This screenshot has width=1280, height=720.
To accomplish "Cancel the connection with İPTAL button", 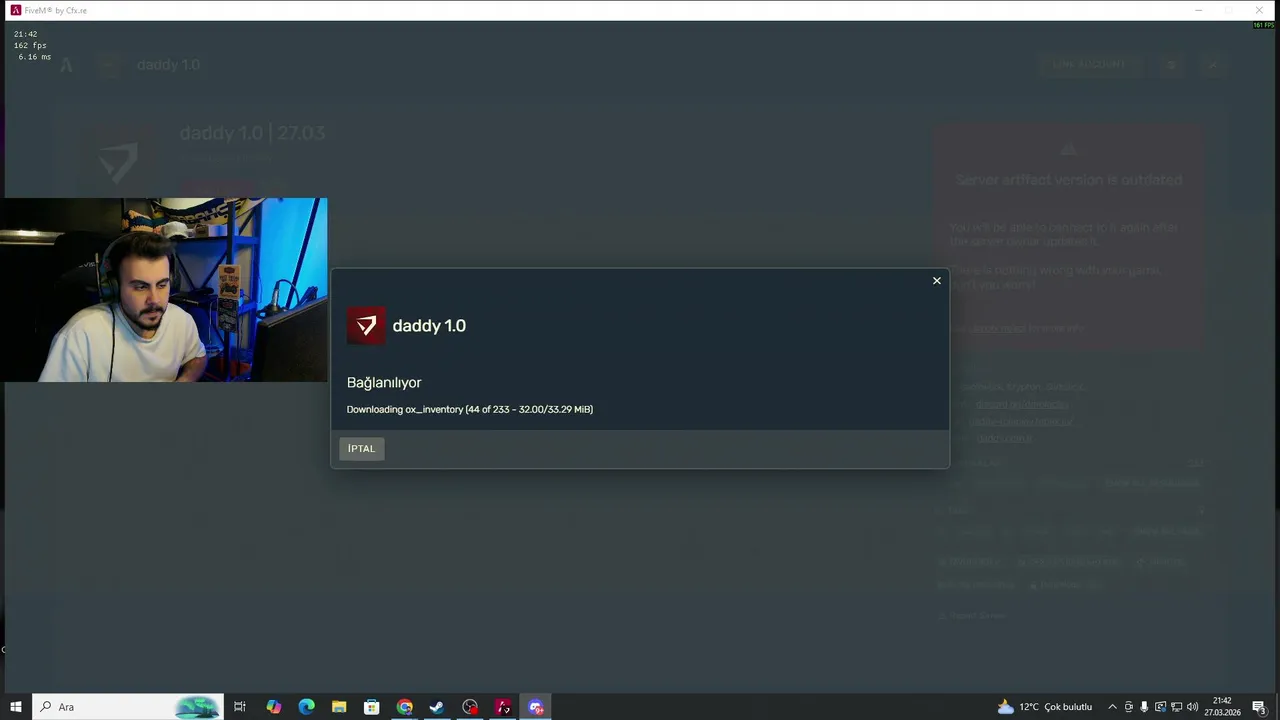I will click(x=361, y=449).
